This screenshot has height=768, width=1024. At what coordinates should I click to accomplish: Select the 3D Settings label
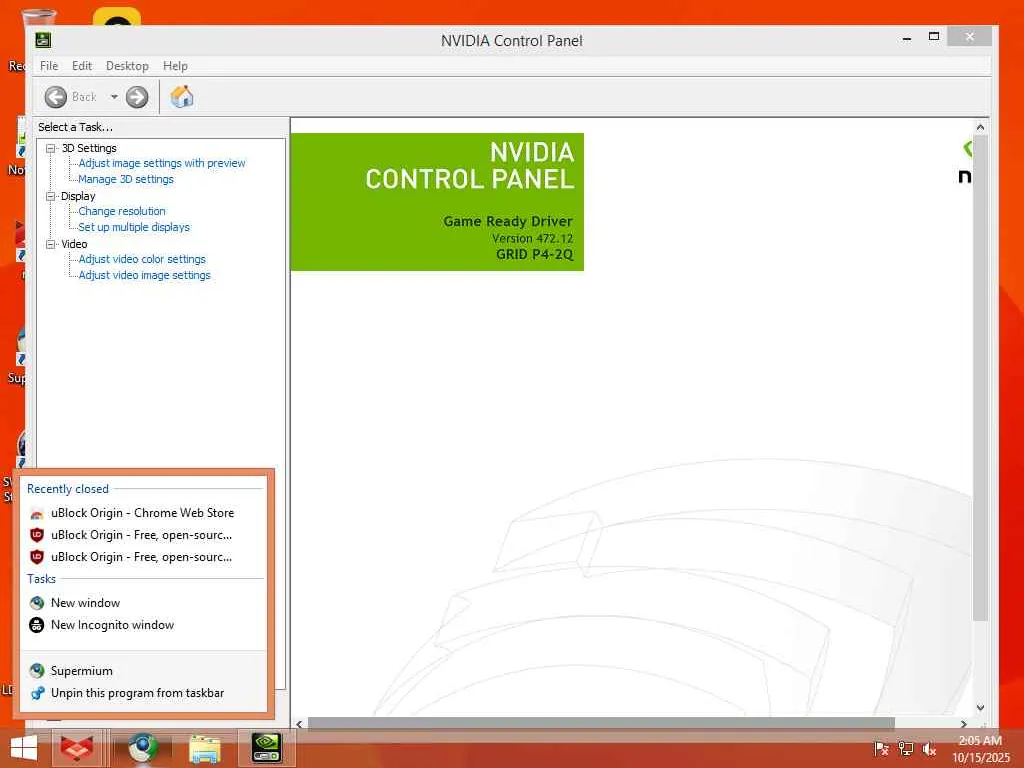tap(89, 148)
